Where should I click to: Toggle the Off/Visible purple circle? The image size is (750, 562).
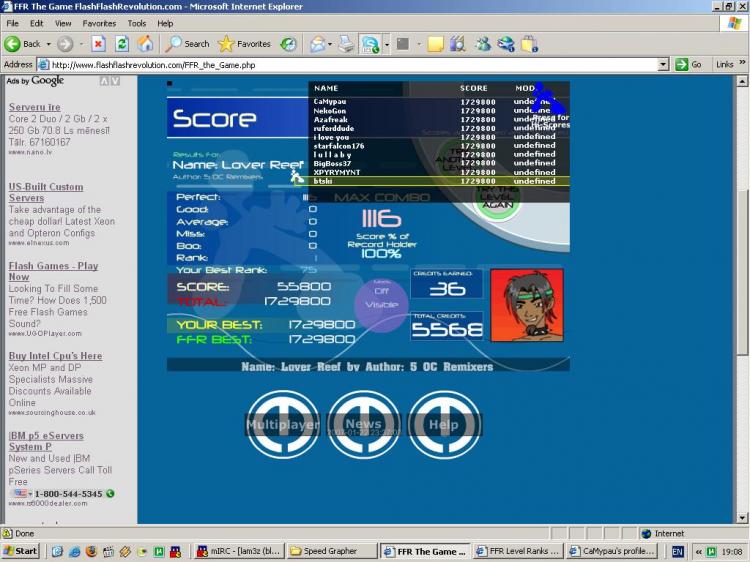tap(382, 303)
